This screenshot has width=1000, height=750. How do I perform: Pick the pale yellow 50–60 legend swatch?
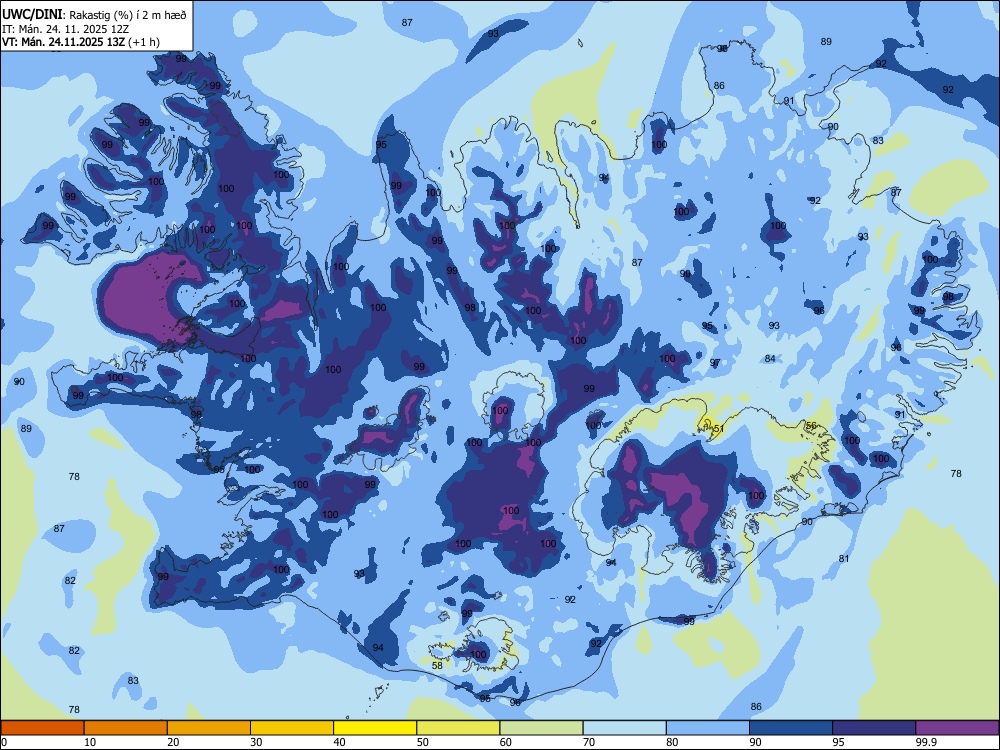coord(458,728)
